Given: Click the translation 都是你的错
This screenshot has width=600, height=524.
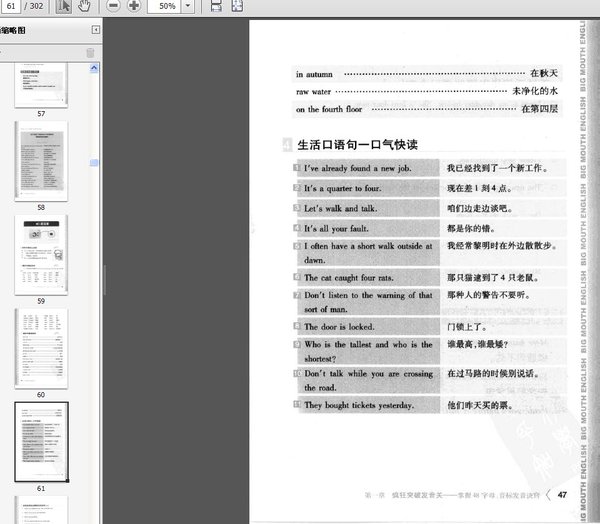Looking at the screenshot, I should click(x=471, y=229).
